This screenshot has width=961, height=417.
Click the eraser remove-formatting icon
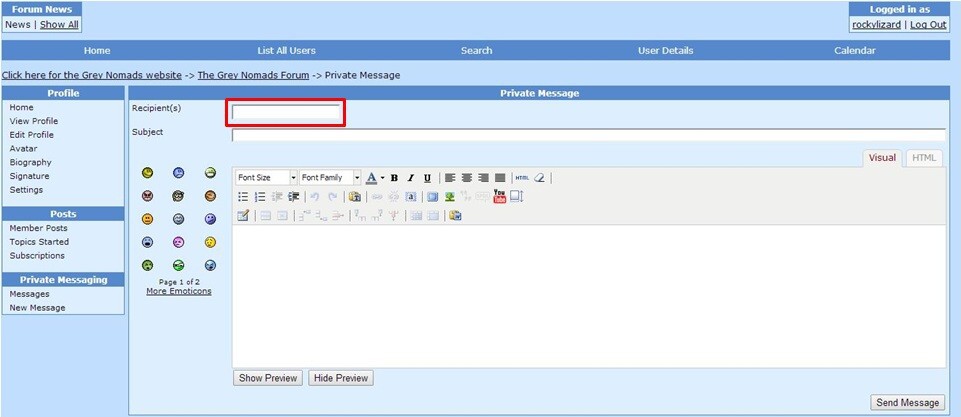point(539,178)
